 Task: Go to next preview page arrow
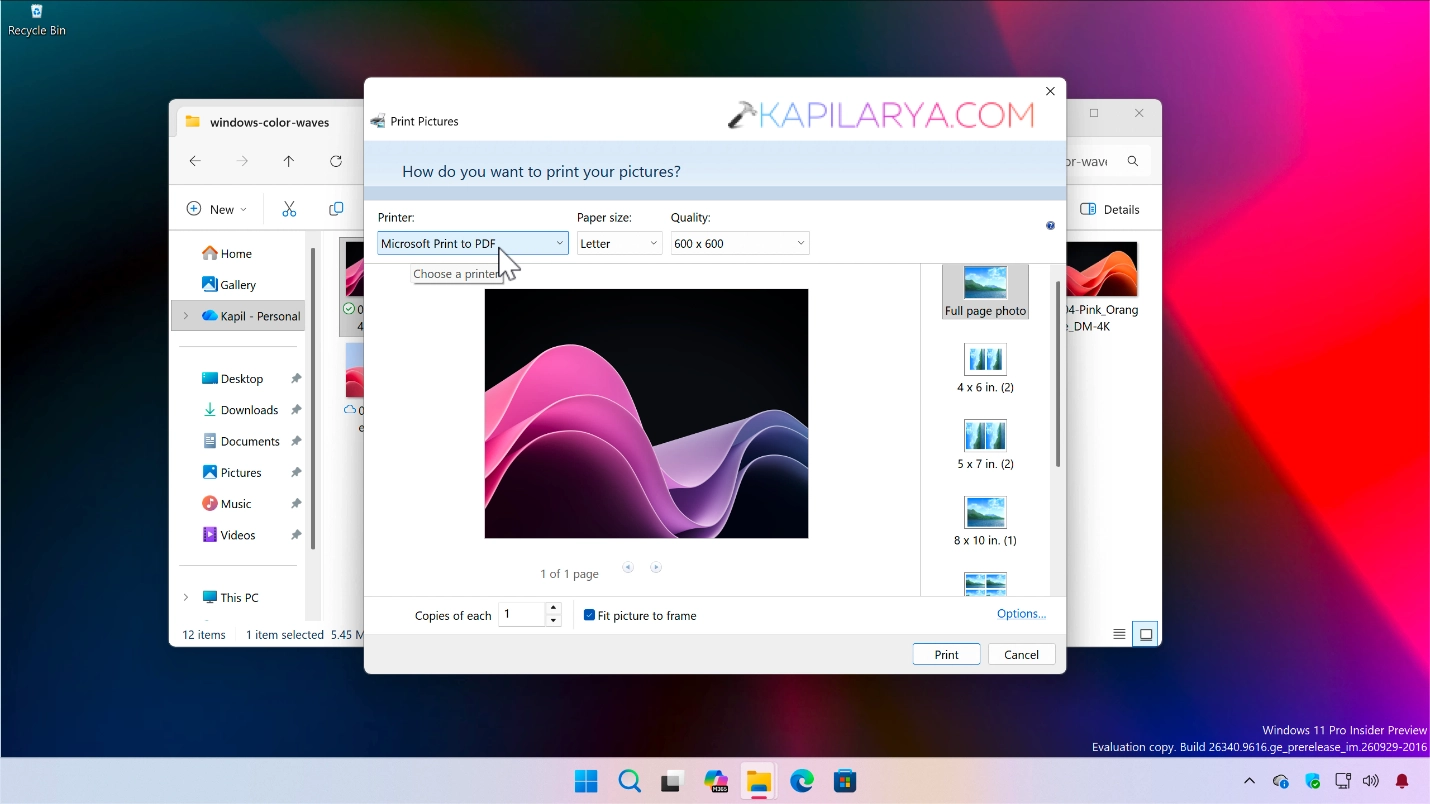point(656,567)
